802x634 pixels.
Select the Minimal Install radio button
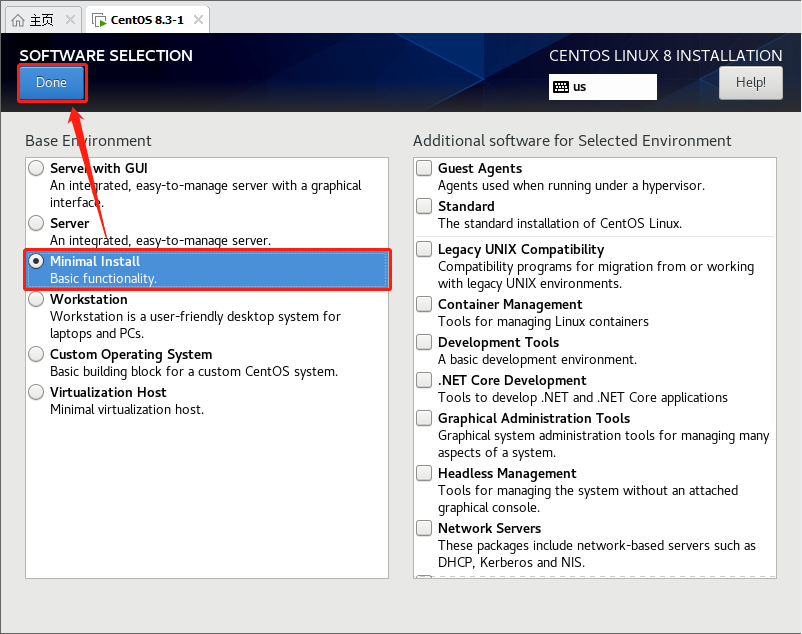pos(36,261)
